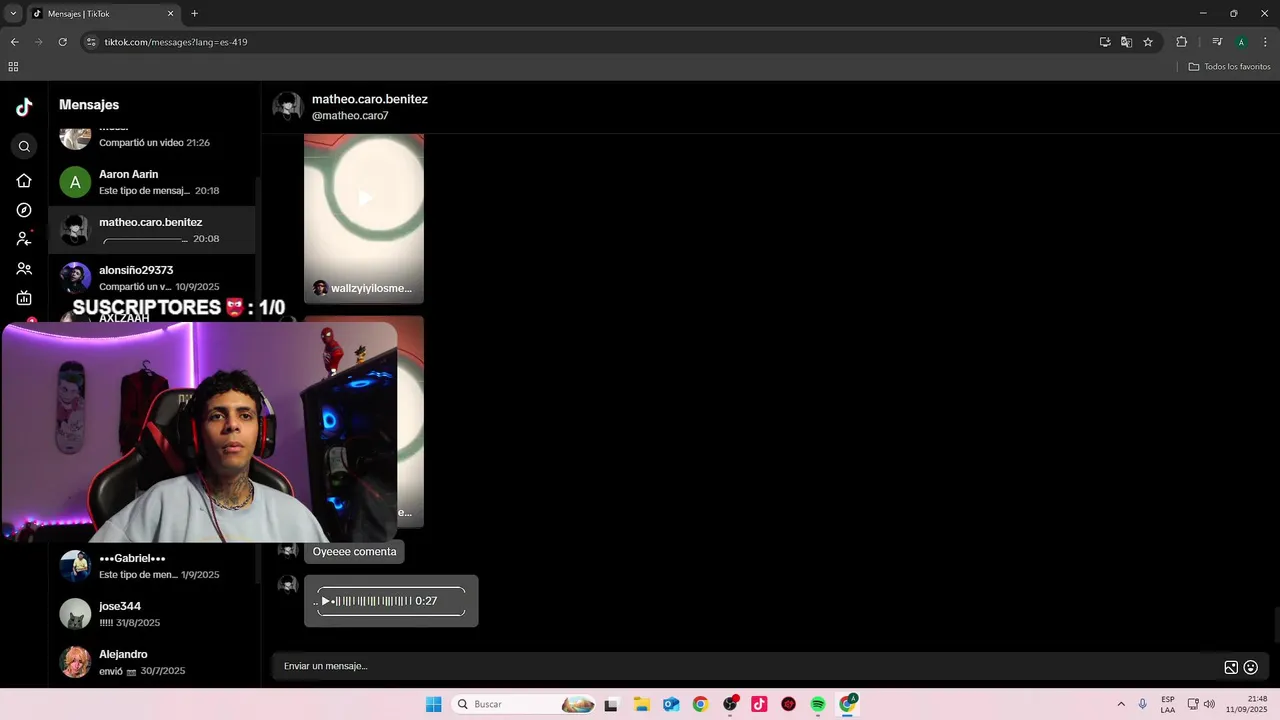Image resolution: width=1280 pixels, height=720 pixels.
Task: Open TikTok app from taskbar
Action: [759, 705]
